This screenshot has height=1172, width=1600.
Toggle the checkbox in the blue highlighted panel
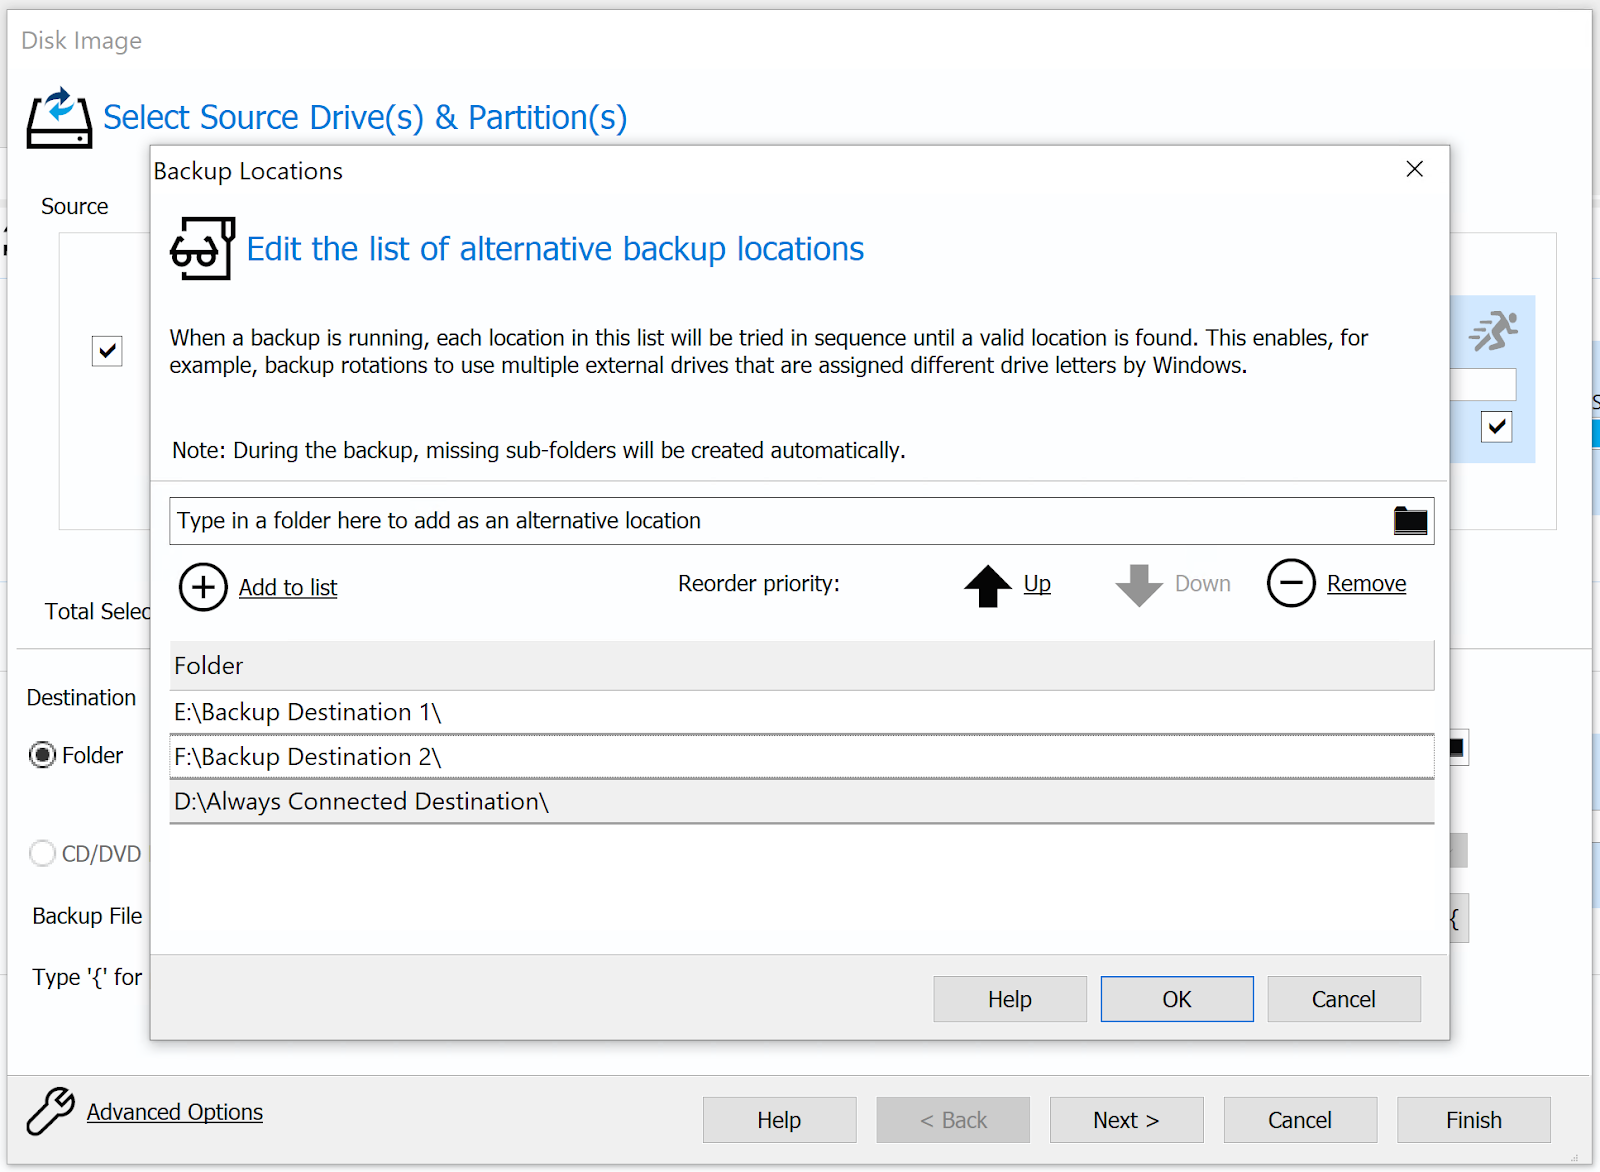click(x=1496, y=427)
